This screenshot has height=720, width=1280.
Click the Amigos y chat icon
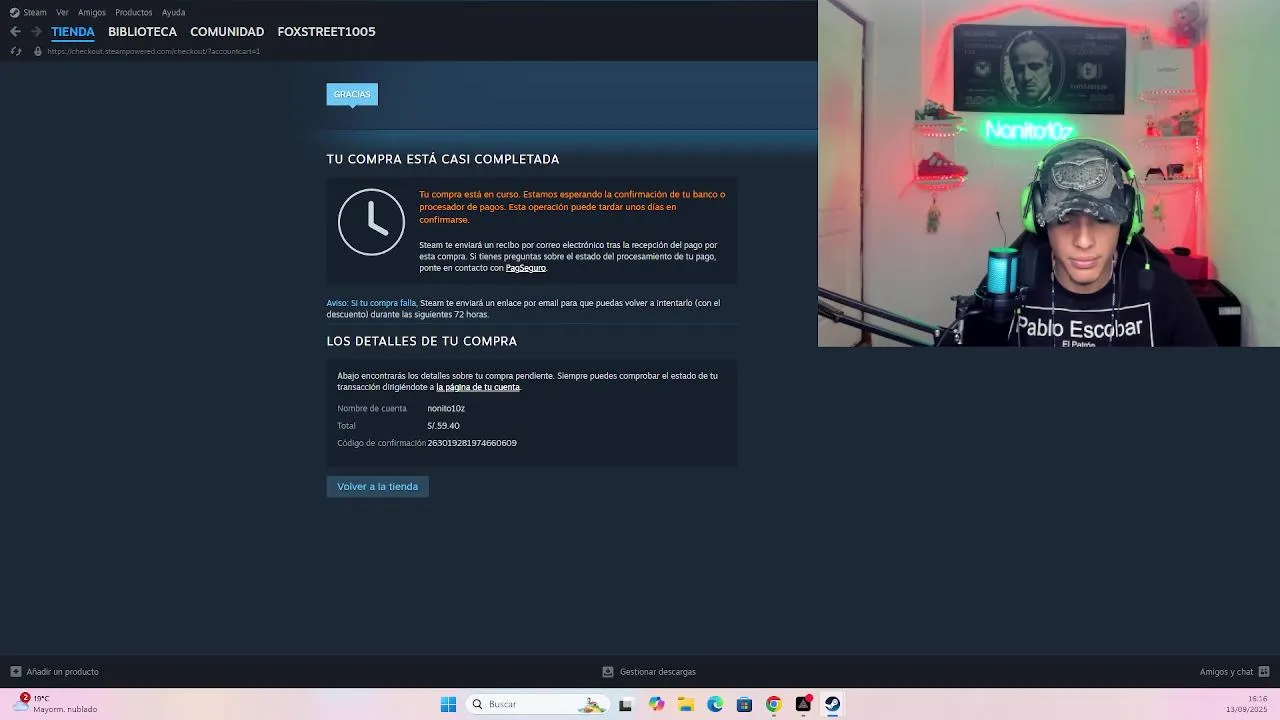pyautogui.click(x=1264, y=672)
